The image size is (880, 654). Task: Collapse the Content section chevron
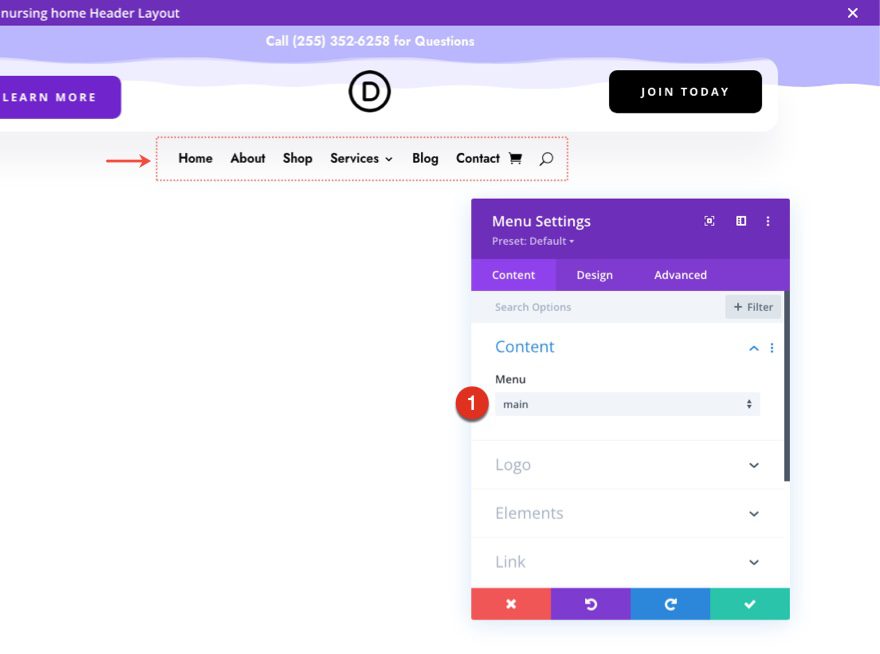point(753,348)
